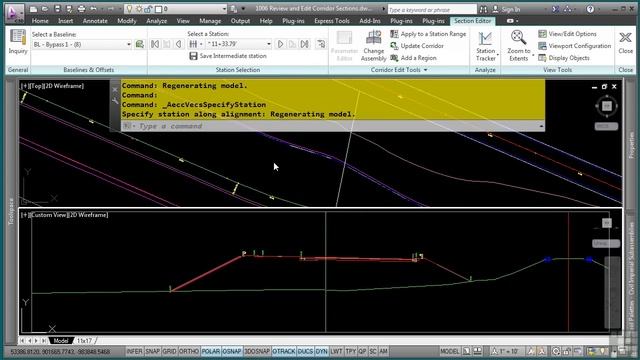Screen dimensions: 640x360
Task: Click the select station from drawing icon
Action: 321,44
